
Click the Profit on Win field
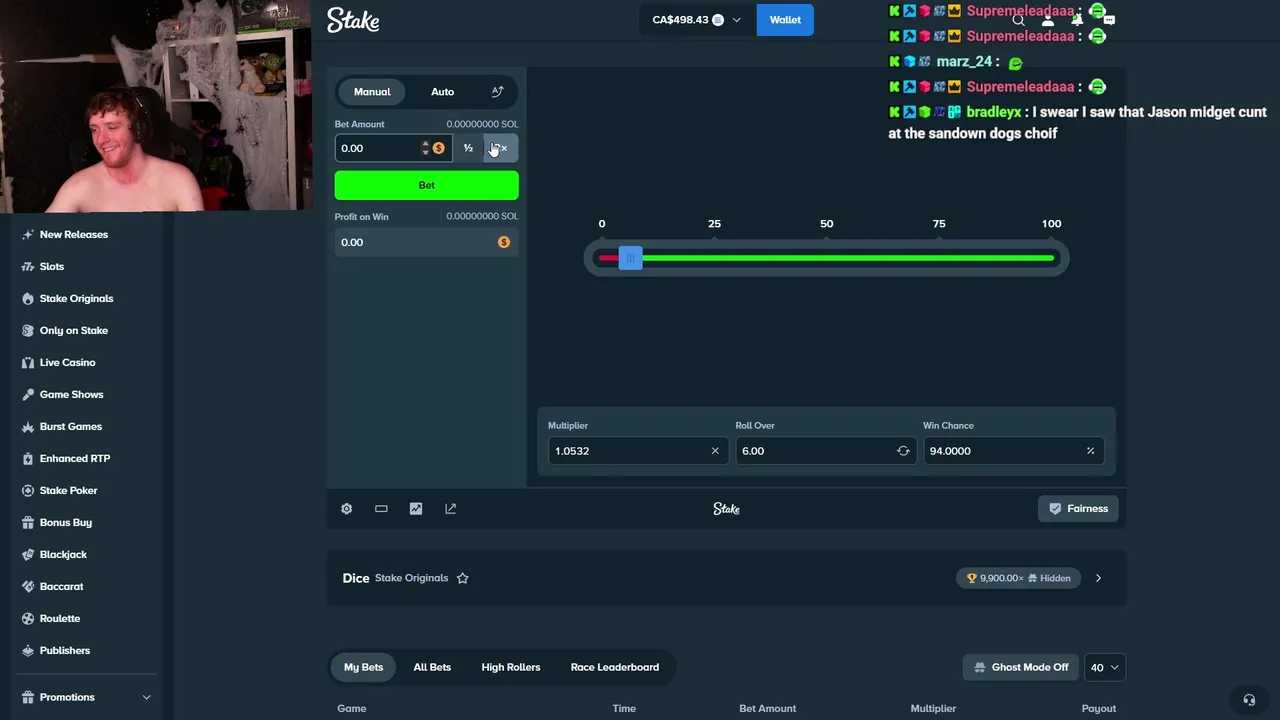[427, 242]
